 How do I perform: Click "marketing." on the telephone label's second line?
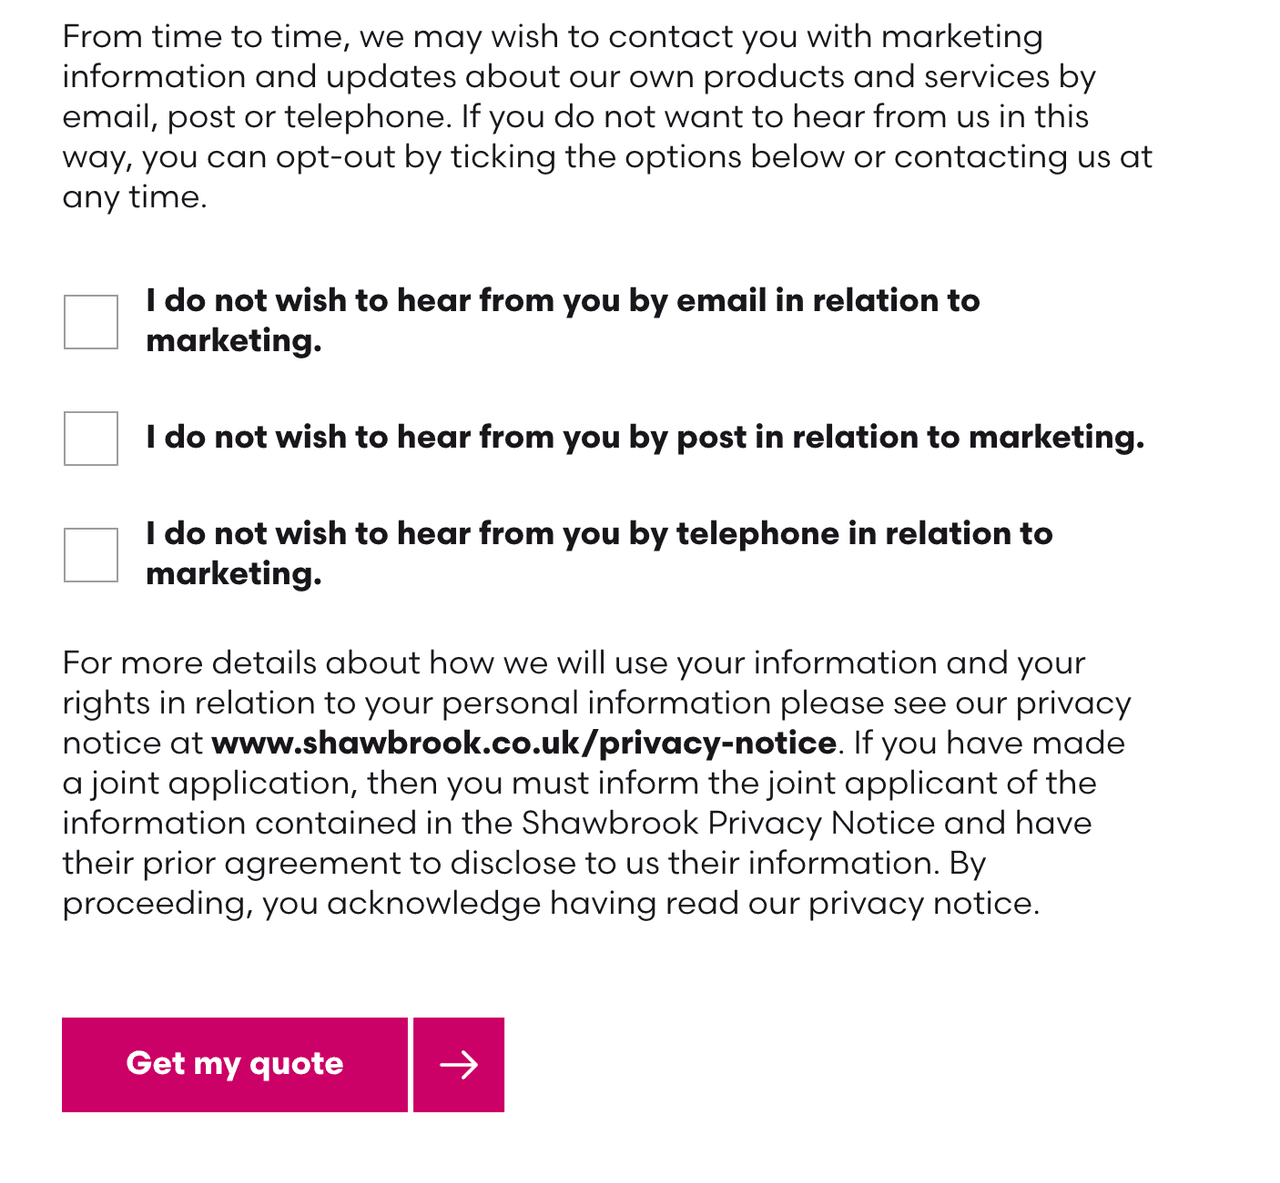coord(234,574)
